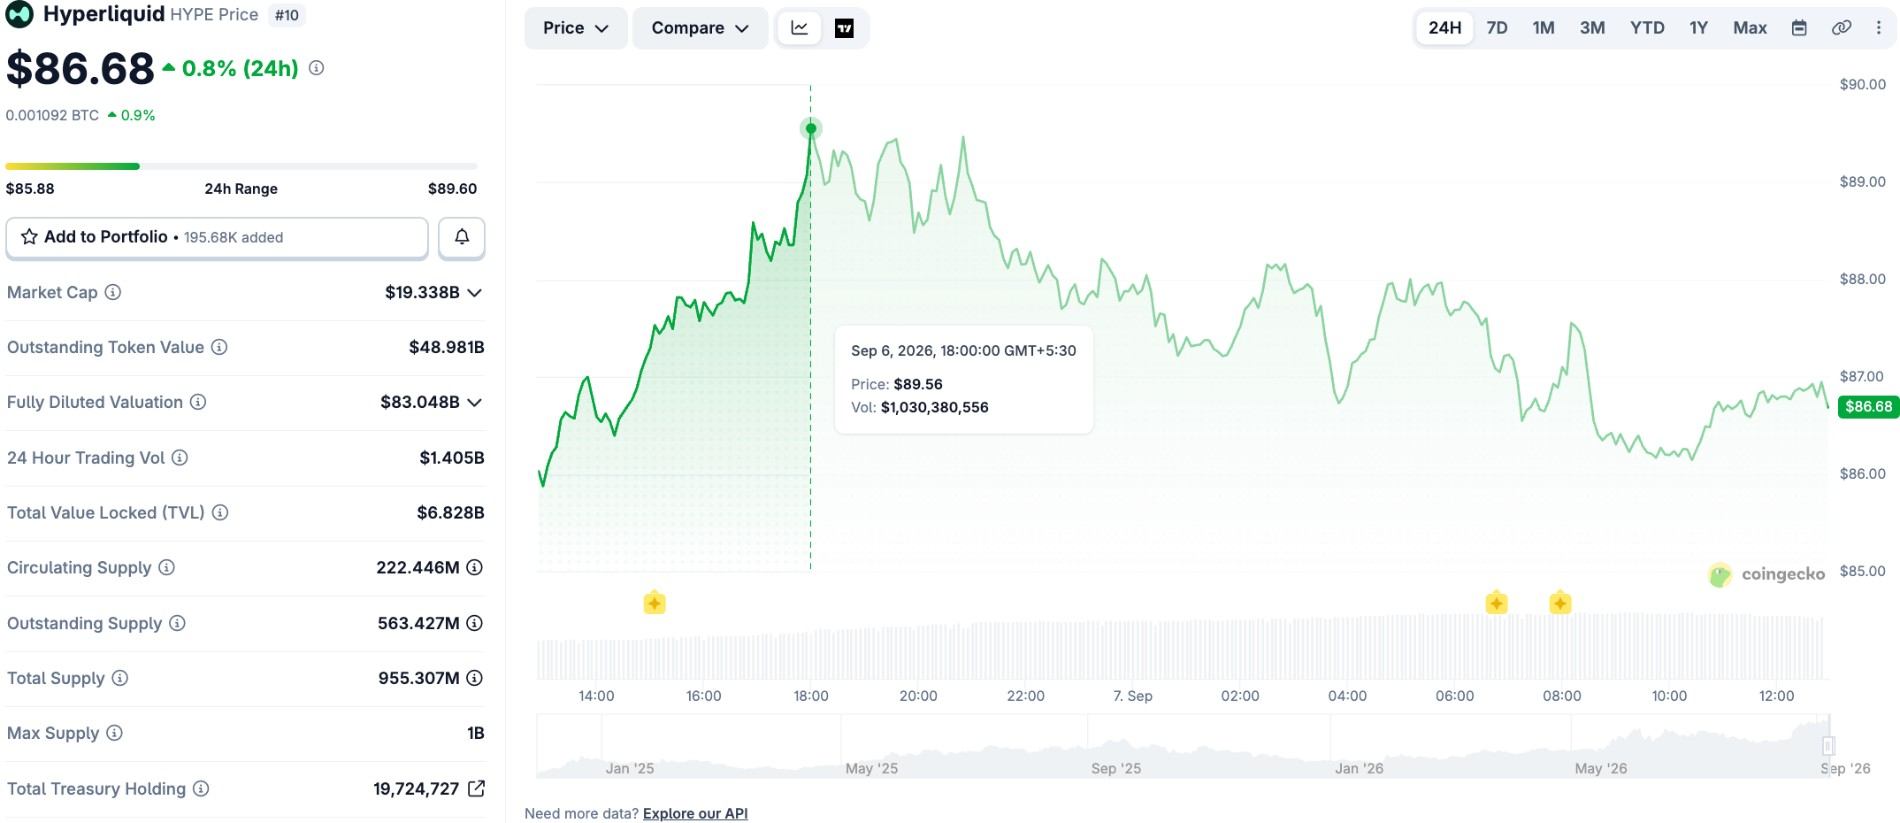The image size is (1900, 823).
Task: Click the 1B max supply value
Action: point(476,733)
